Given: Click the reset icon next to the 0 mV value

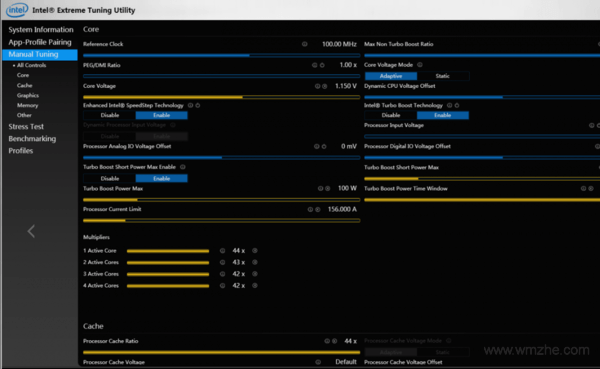Looking at the screenshot, I should point(324,146).
